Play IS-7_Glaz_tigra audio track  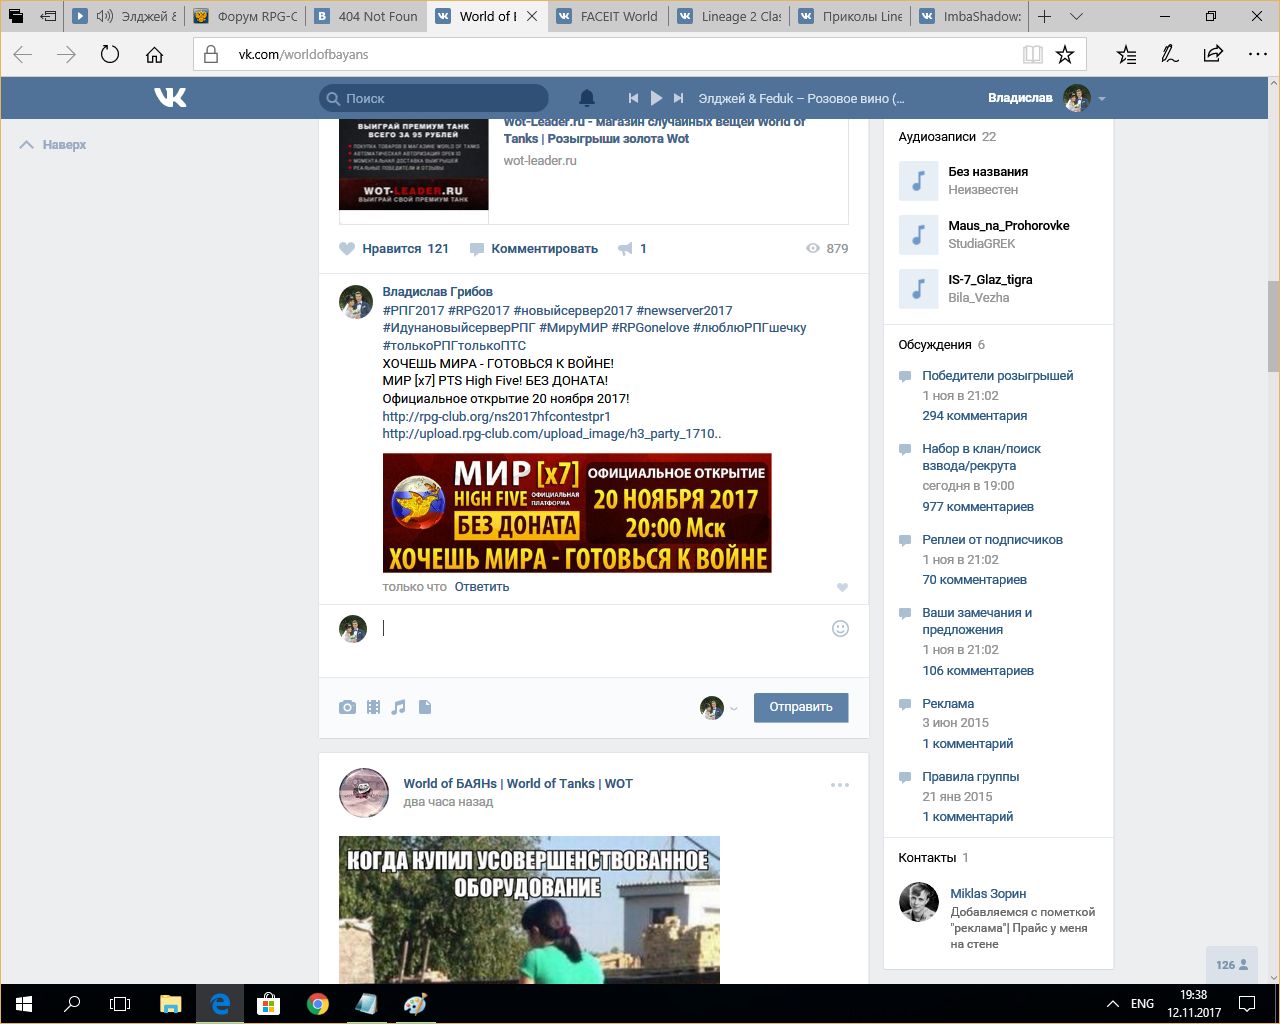tap(918, 289)
